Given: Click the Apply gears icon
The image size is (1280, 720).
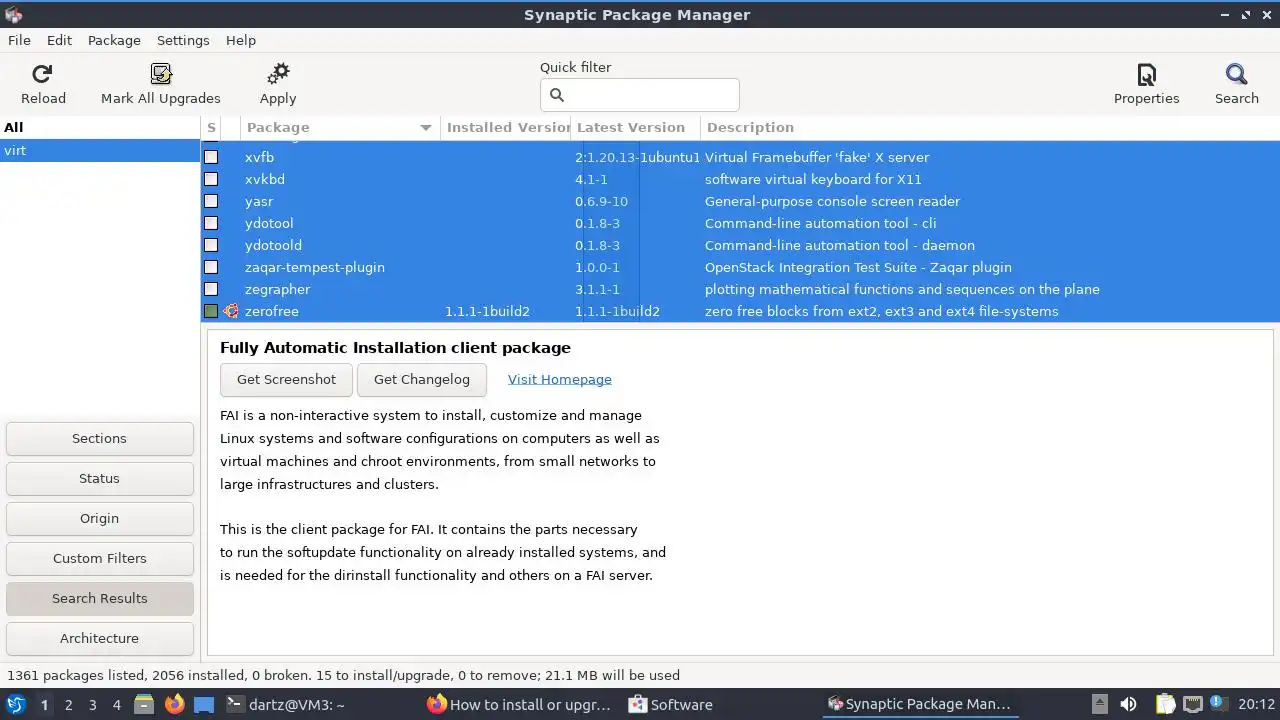Looking at the screenshot, I should pyautogui.click(x=278, y=74).
